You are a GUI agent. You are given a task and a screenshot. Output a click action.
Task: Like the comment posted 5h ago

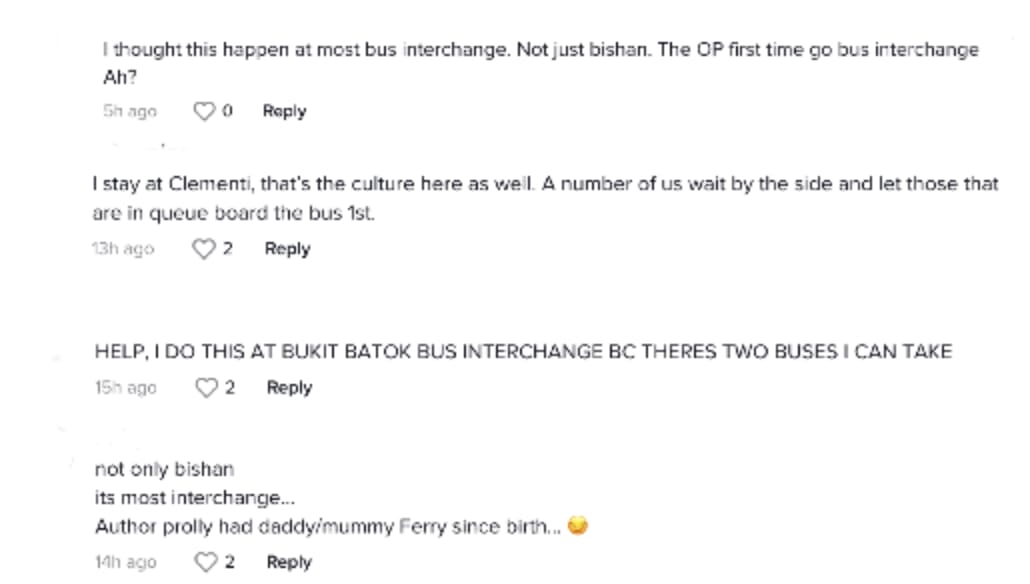(x=204, y=111)
